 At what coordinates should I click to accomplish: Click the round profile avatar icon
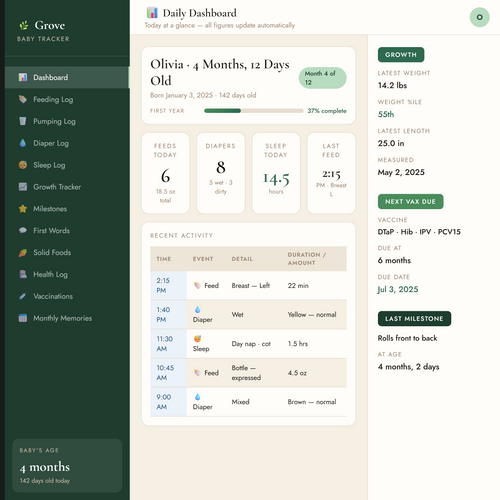pyautogui.click(x=479, y=17)
